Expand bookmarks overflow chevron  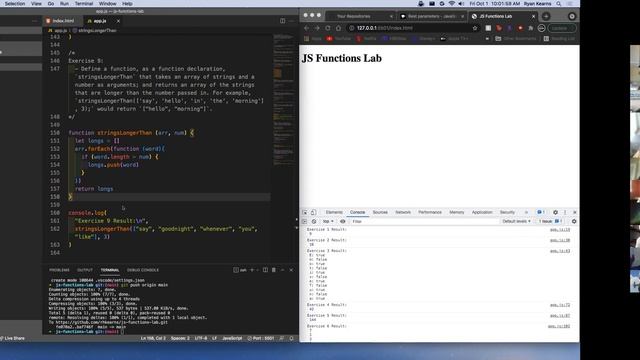(487, 39)
